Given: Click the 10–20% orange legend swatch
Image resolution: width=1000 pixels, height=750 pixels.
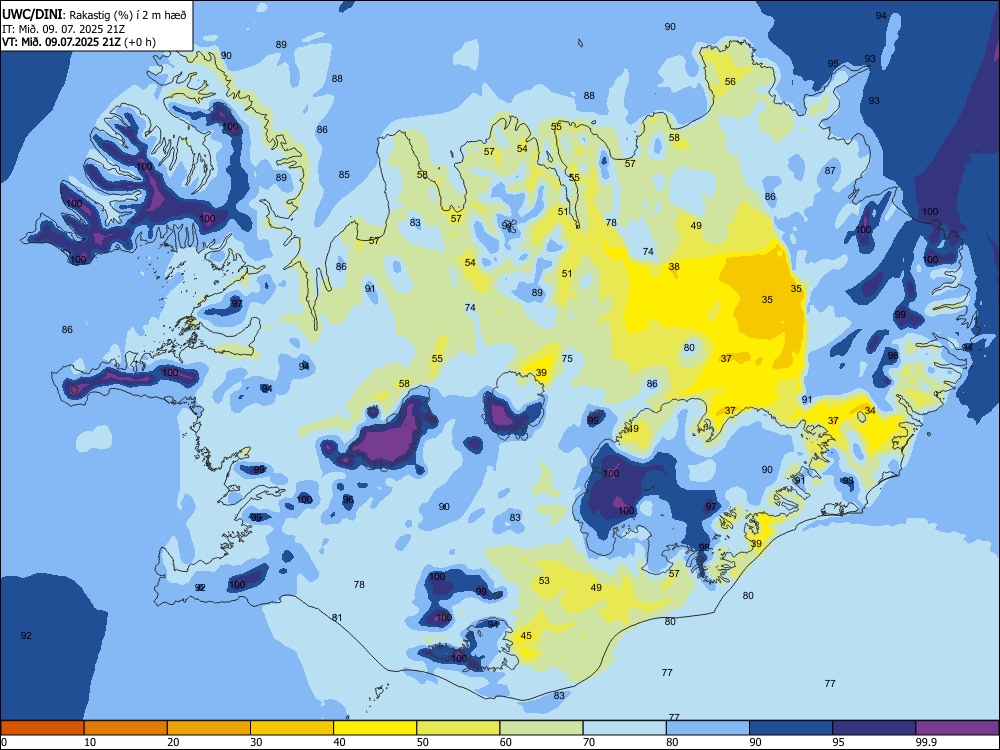Looking at the screenshot, I should (126, 728).
